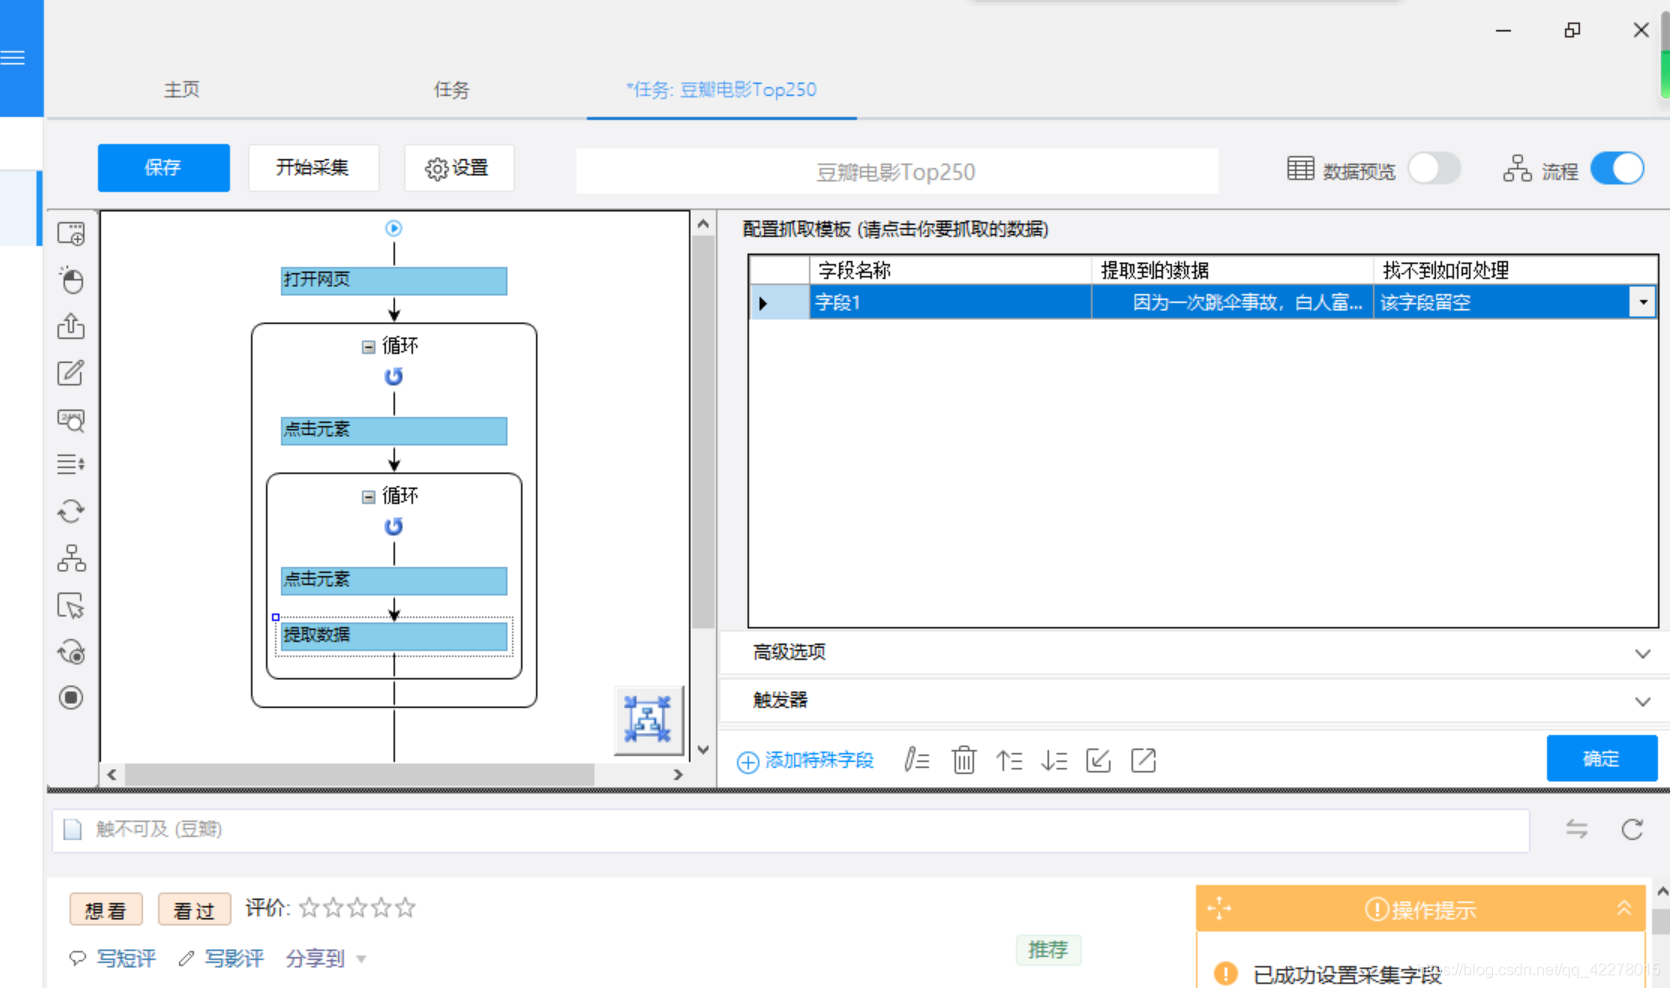Select the click element mouse tool icon

click(x=71, y=280)
